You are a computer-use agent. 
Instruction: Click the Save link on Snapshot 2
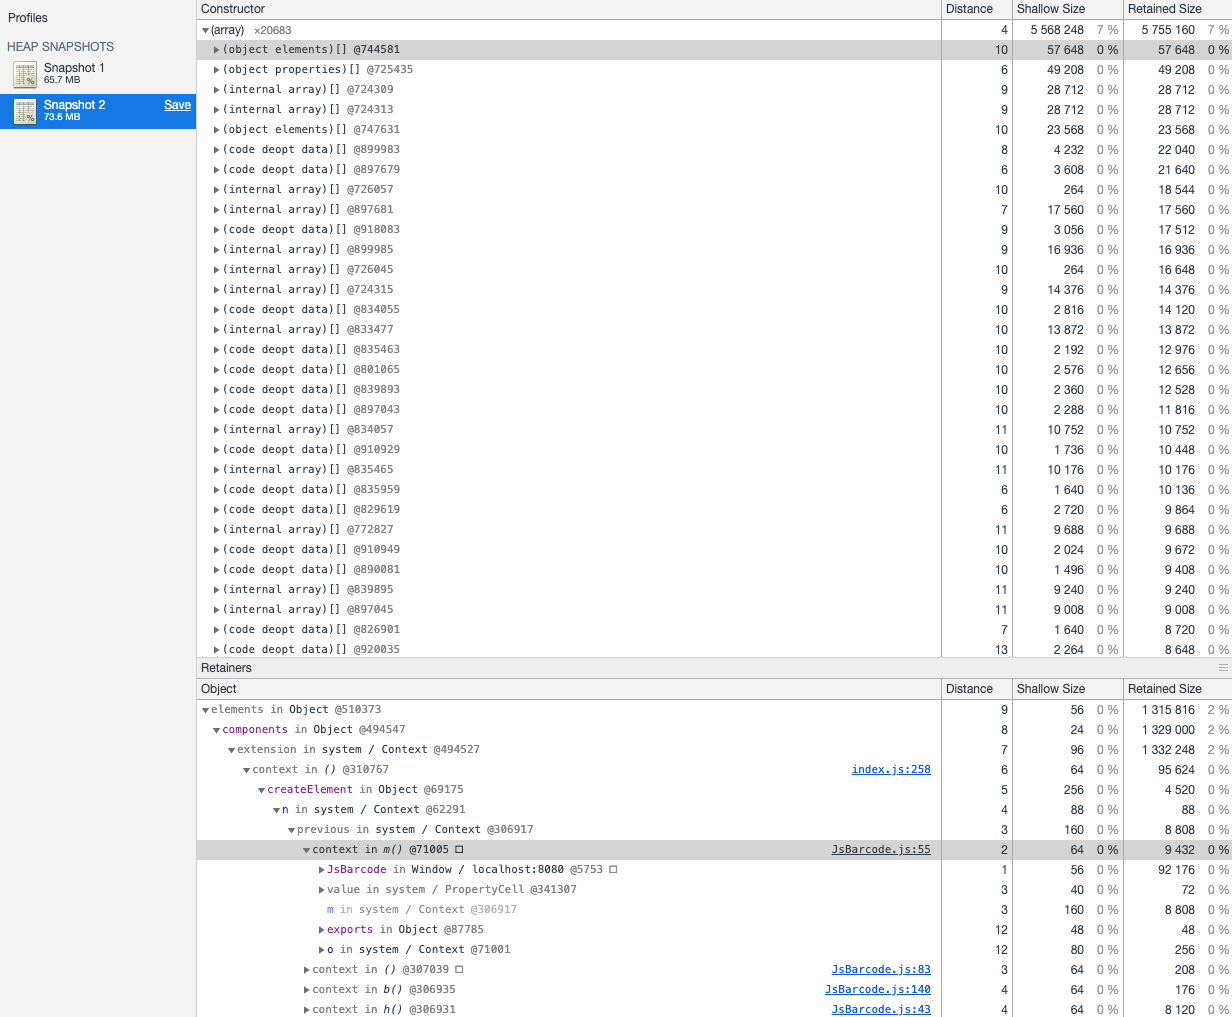point(177,104)
